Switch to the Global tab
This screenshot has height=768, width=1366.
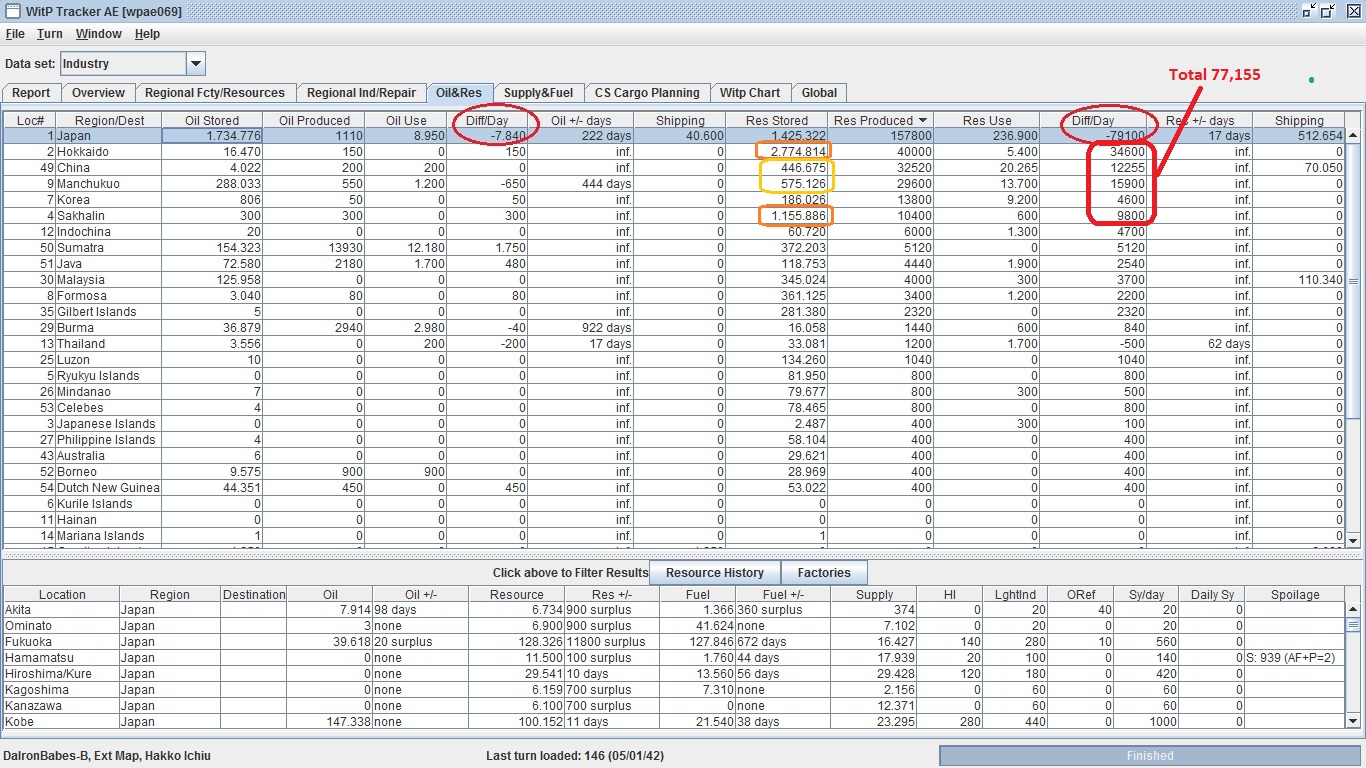(819, 93)
